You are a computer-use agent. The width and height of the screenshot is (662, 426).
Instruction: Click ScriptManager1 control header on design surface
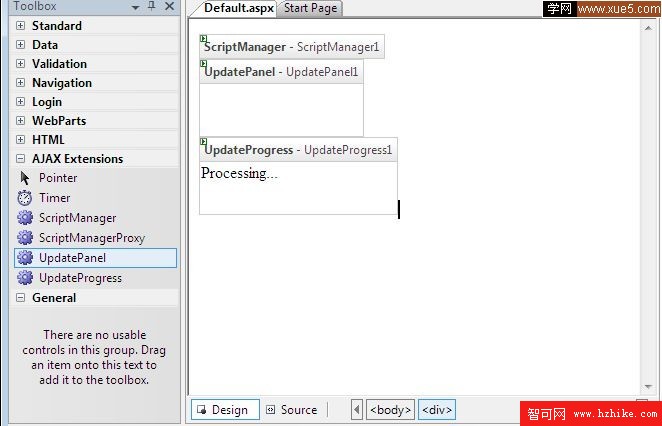[x=292, y=46]
